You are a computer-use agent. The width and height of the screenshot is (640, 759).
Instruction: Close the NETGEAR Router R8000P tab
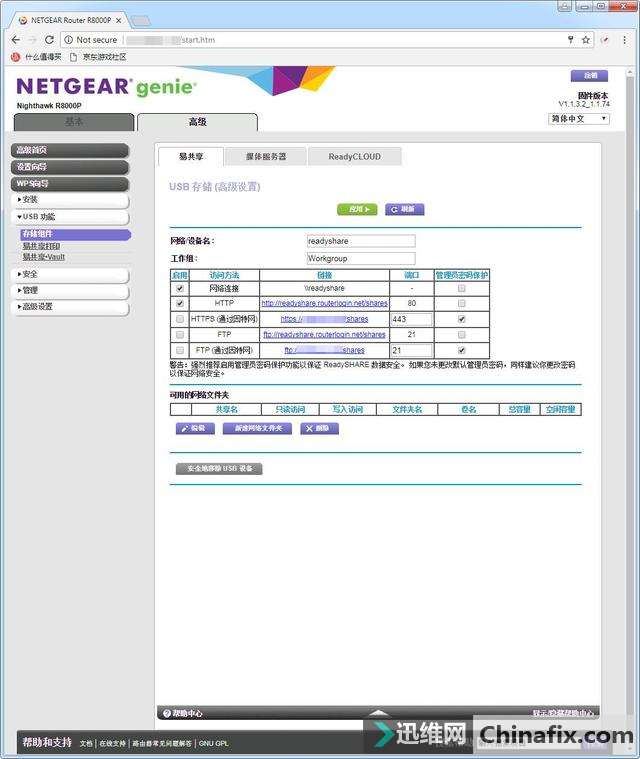click(119, 20)
